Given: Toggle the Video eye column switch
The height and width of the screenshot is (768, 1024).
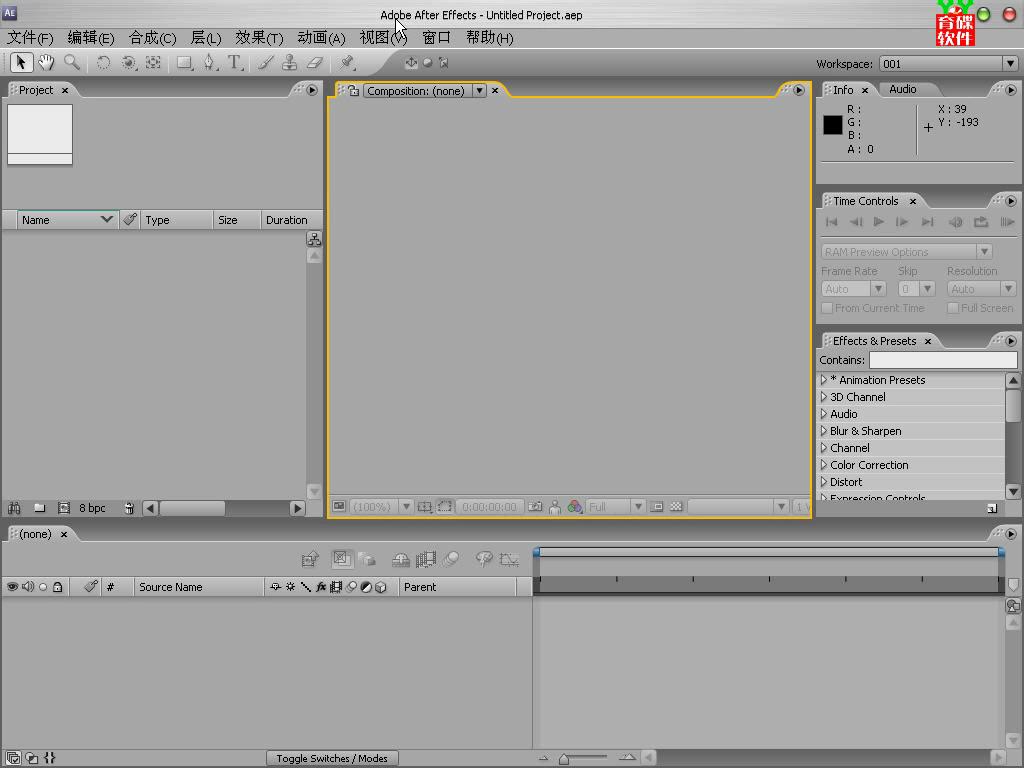Looking at the screenshot, I should pos(12,587).
